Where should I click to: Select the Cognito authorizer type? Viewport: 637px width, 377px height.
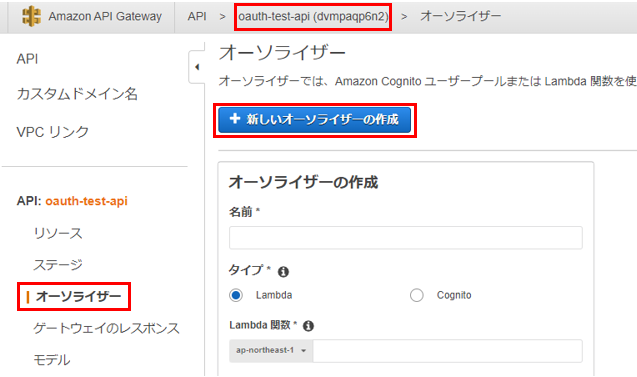coord(416,295)
